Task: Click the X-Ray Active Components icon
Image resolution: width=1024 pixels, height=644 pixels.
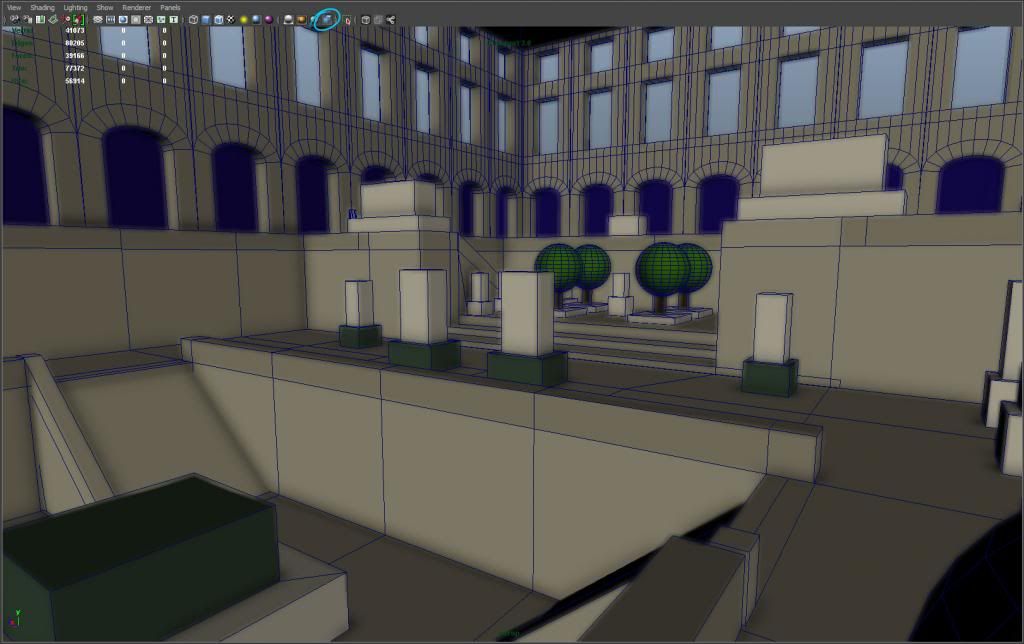Action: point(378,20)
